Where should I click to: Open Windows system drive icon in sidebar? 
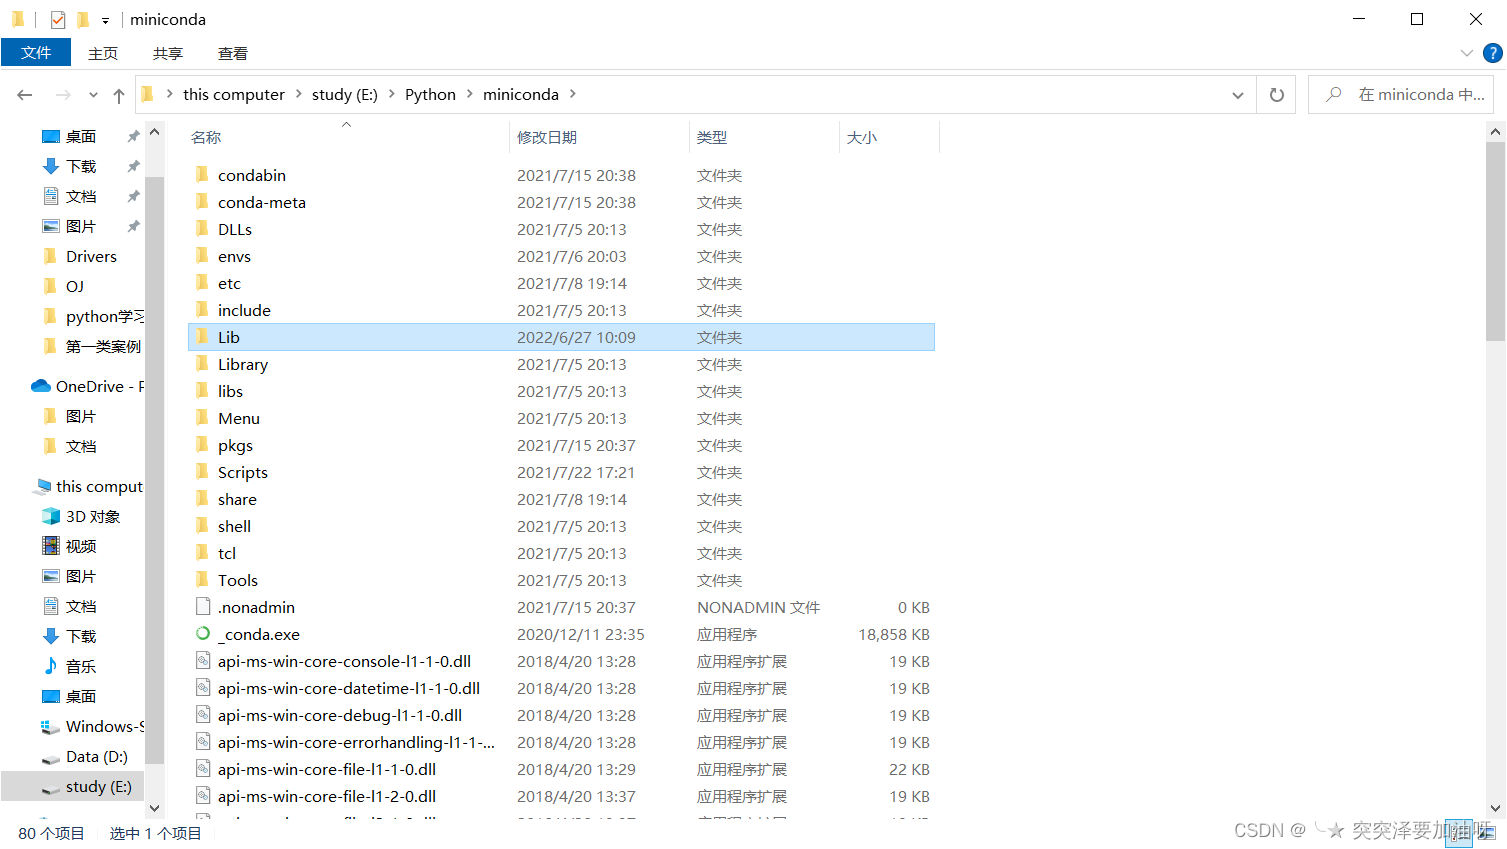tap(51, 726)
